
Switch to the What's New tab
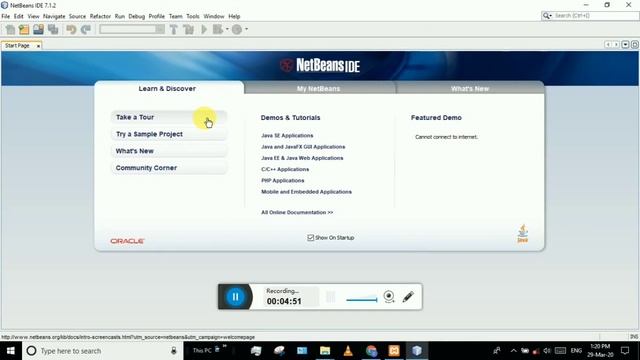(x=470, y=88)
